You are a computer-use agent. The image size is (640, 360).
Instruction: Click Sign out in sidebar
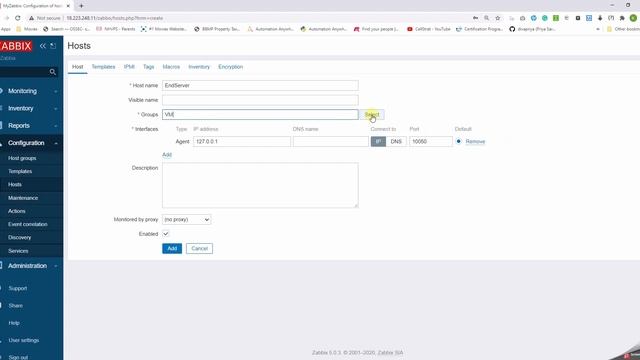18,357
